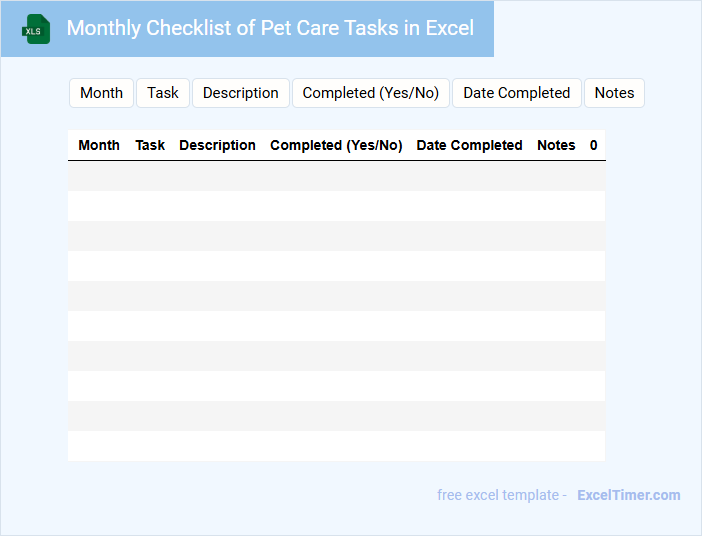The image size is (702, 536).
Task: Click the Completed (Yes/No) table column header
Action: click(x=336, y=145)
